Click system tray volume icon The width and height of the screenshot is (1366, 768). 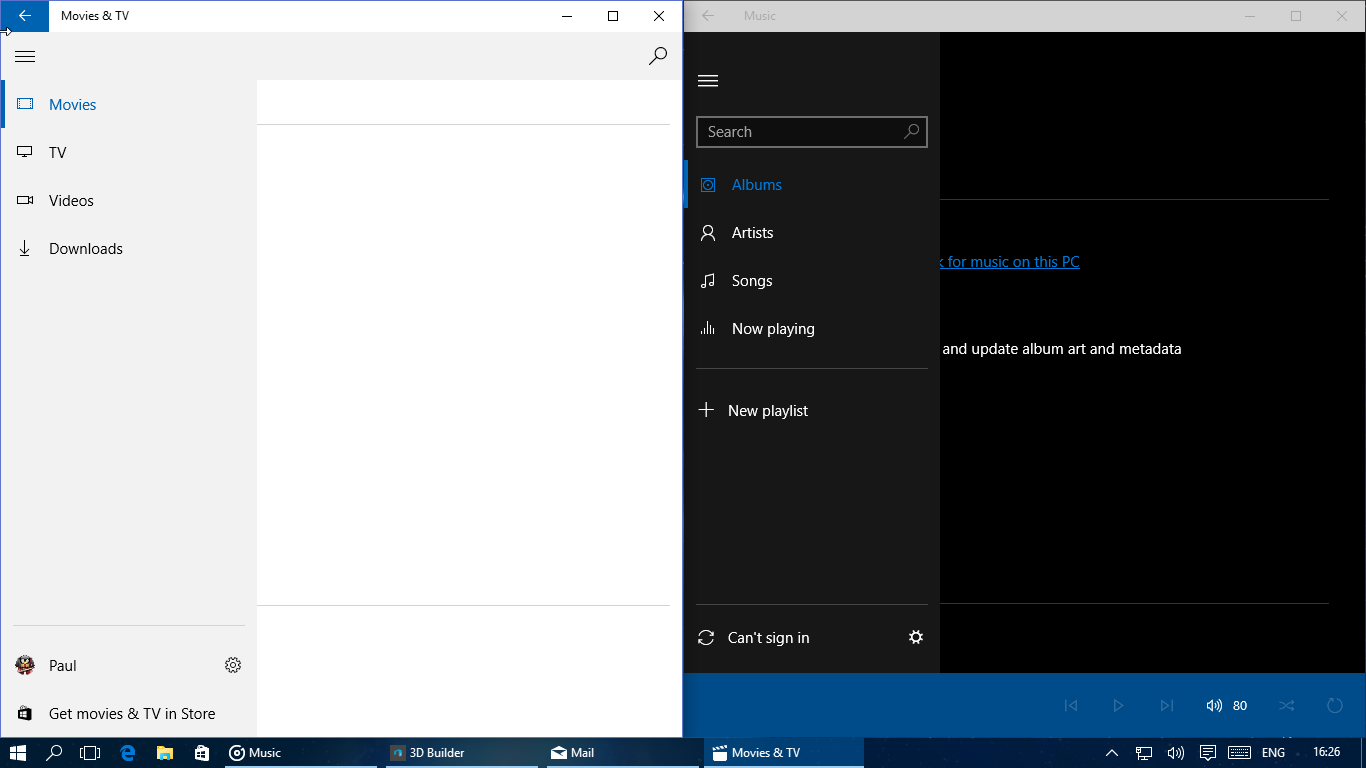[x=1176, y=753]
